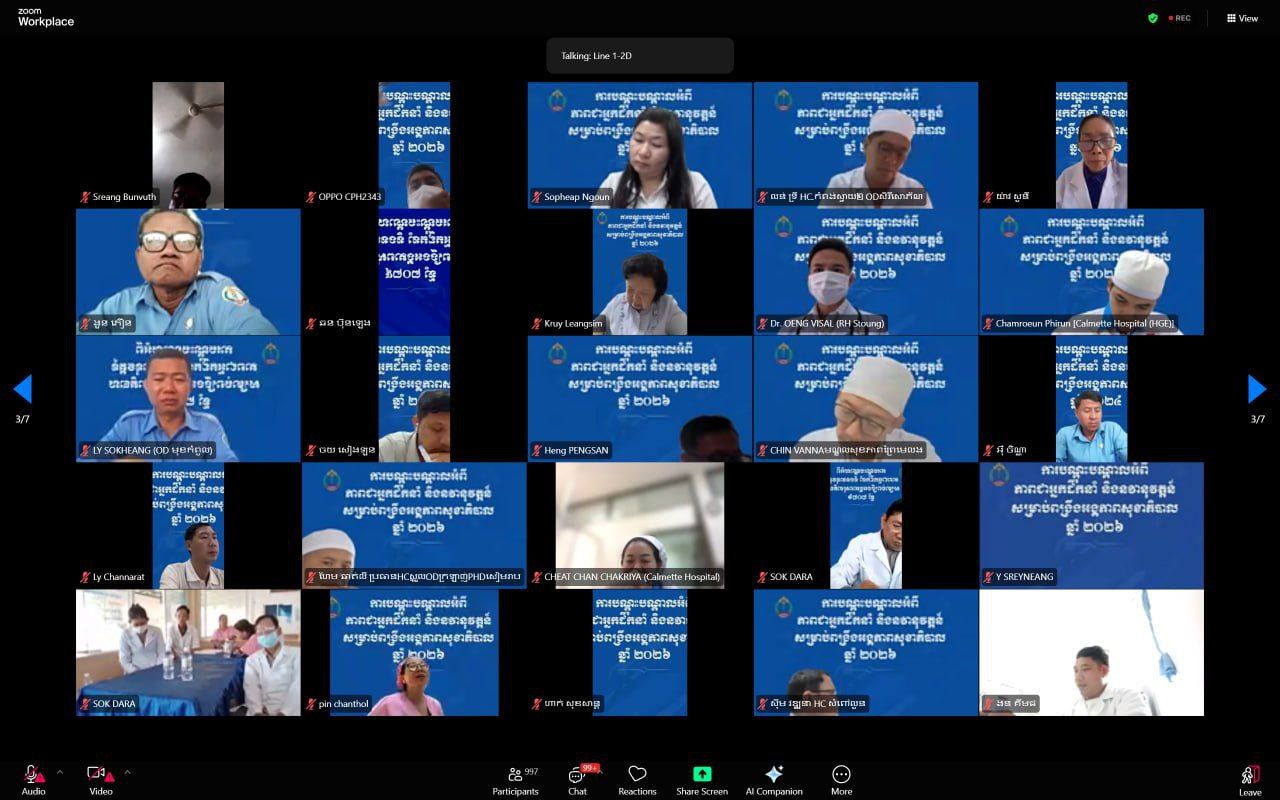Open the Reactions menu
Image resolution: width=1280 pixels, height=800 pixels.
pyautogui.click(x=637, y=779)
